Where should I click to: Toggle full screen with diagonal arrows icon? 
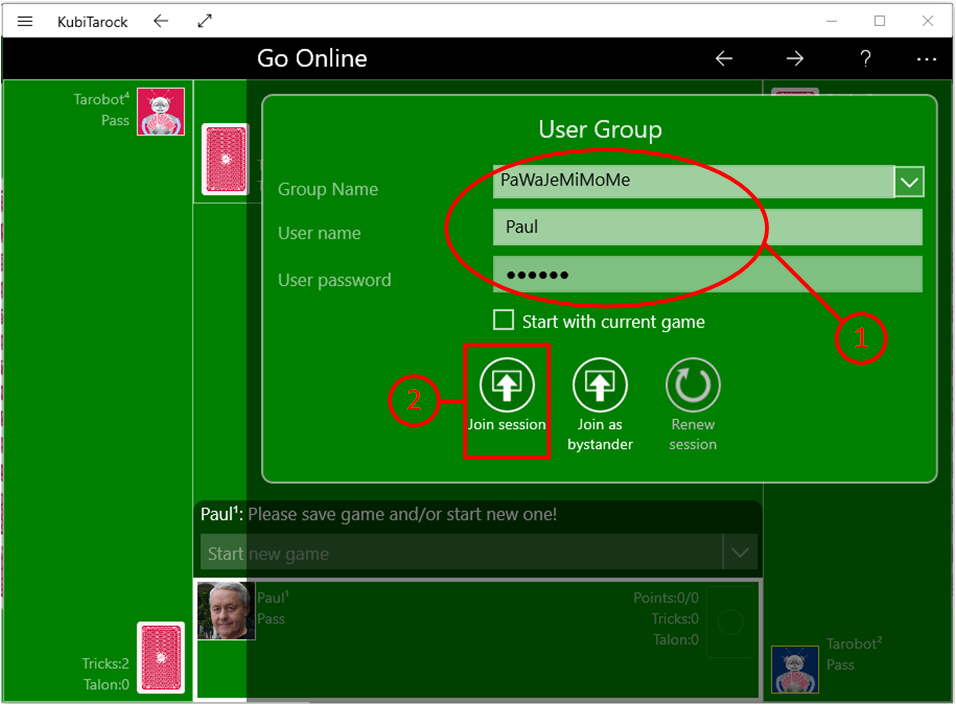[205, 21]
